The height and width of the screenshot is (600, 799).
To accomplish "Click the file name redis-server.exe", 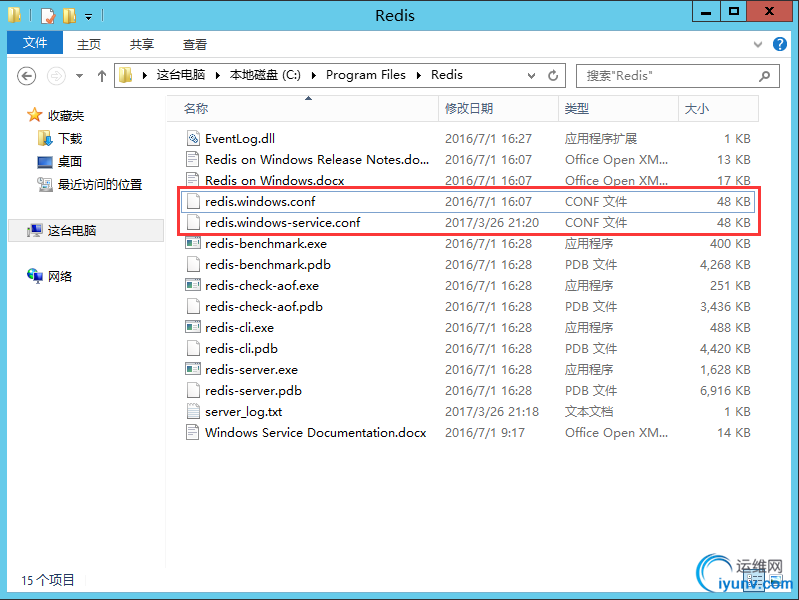I will click(x=251, y=370).
